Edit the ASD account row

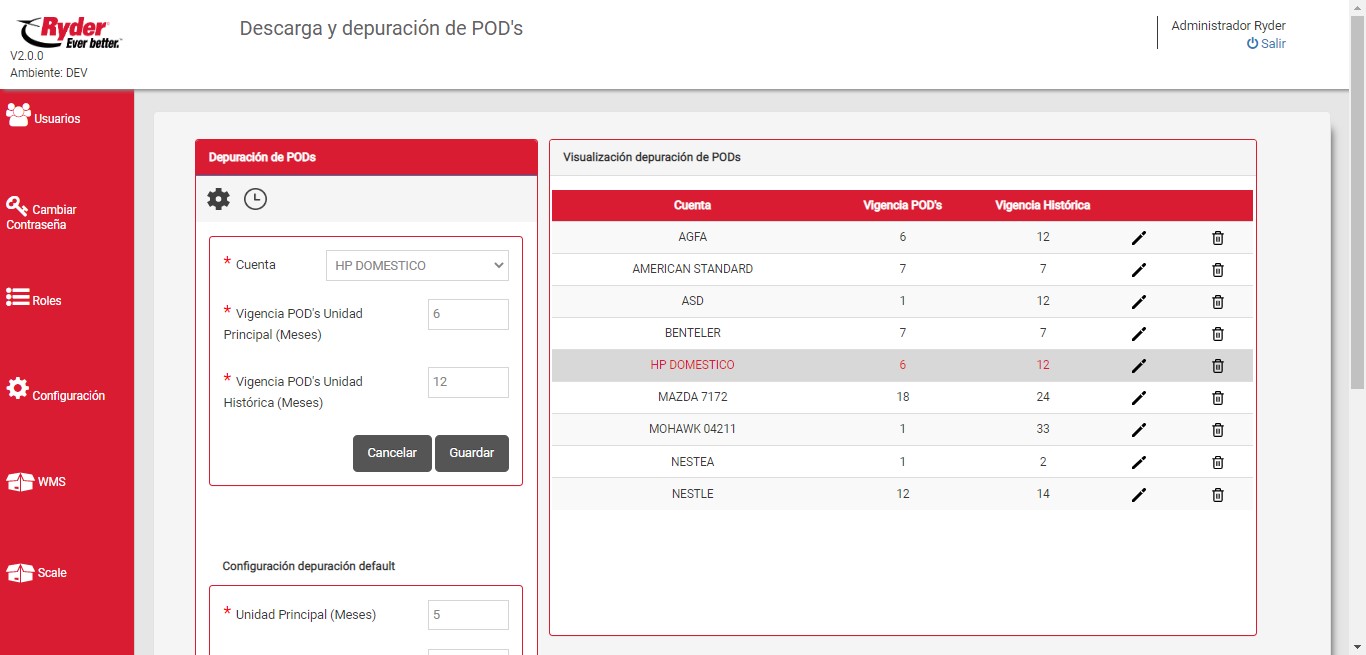pyautogui.click(x=1138, y=302)
